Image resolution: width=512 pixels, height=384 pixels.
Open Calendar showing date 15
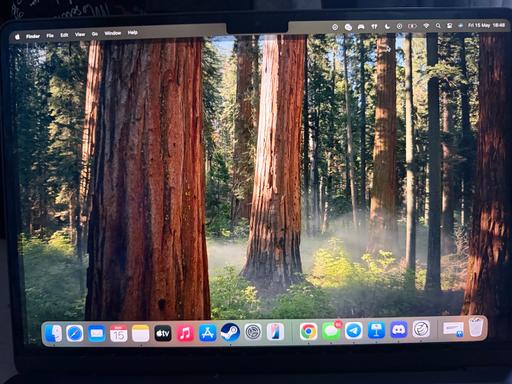[119, 333]
